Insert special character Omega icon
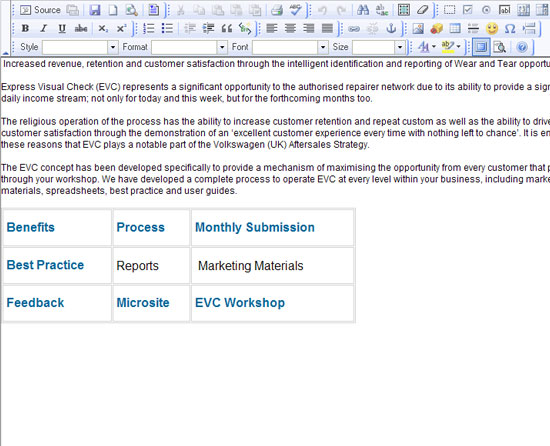The height and width of the screenshot is (446, 550). [x=510, y=28]
